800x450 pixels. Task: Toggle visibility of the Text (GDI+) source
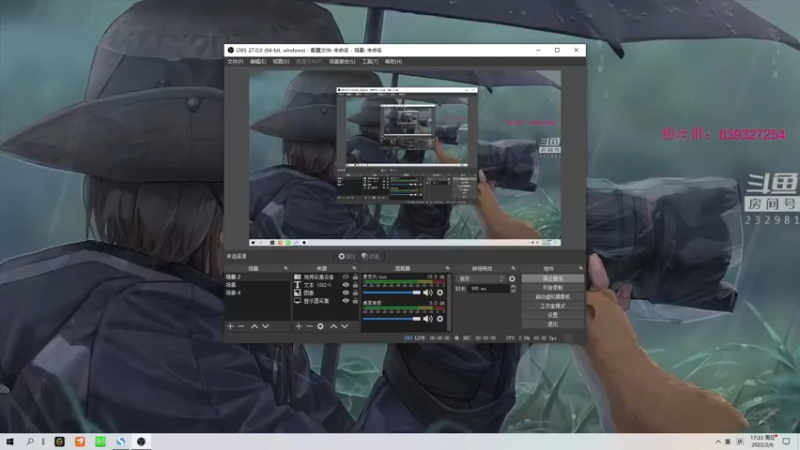click(x=345, y=285)
